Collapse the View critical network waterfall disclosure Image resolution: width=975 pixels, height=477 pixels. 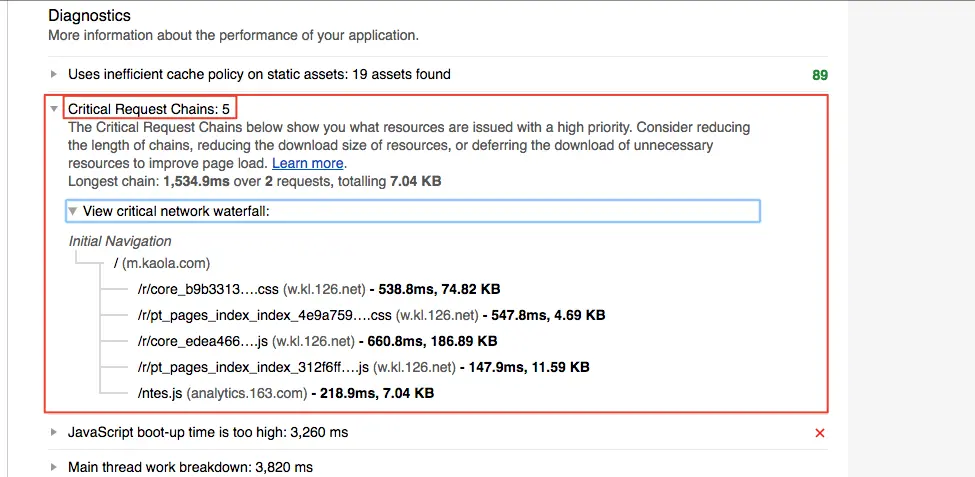click(x=73, y=211)
